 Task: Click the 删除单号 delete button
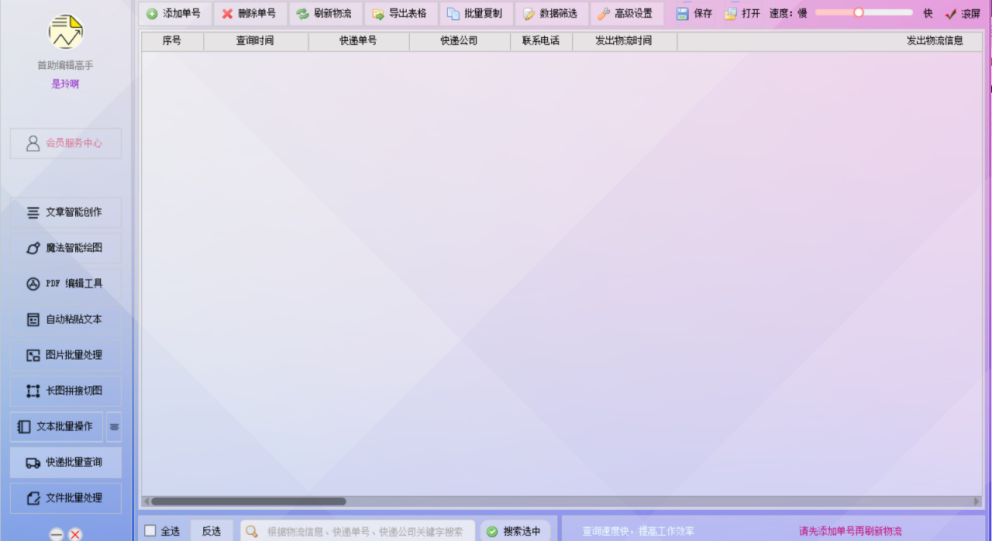[x=250, y=13]
